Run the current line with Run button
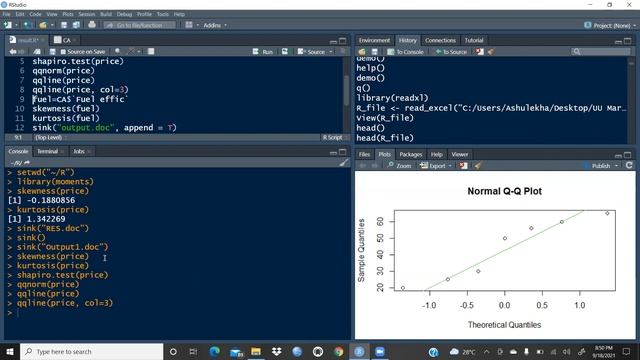640x360 pixels. tap(263, 52)
